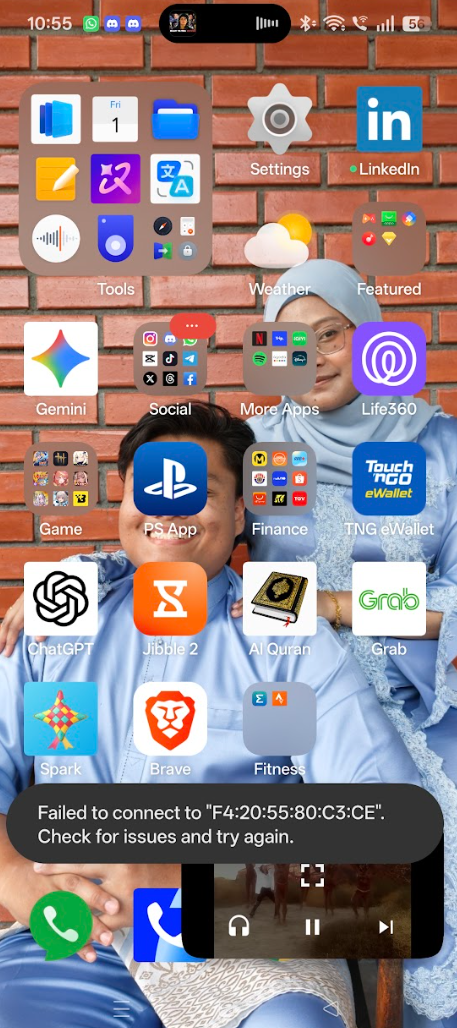Open the sound Recorder in Tools folder
The width and height of the screenshot is (457, 1028).
click(56, 238)
